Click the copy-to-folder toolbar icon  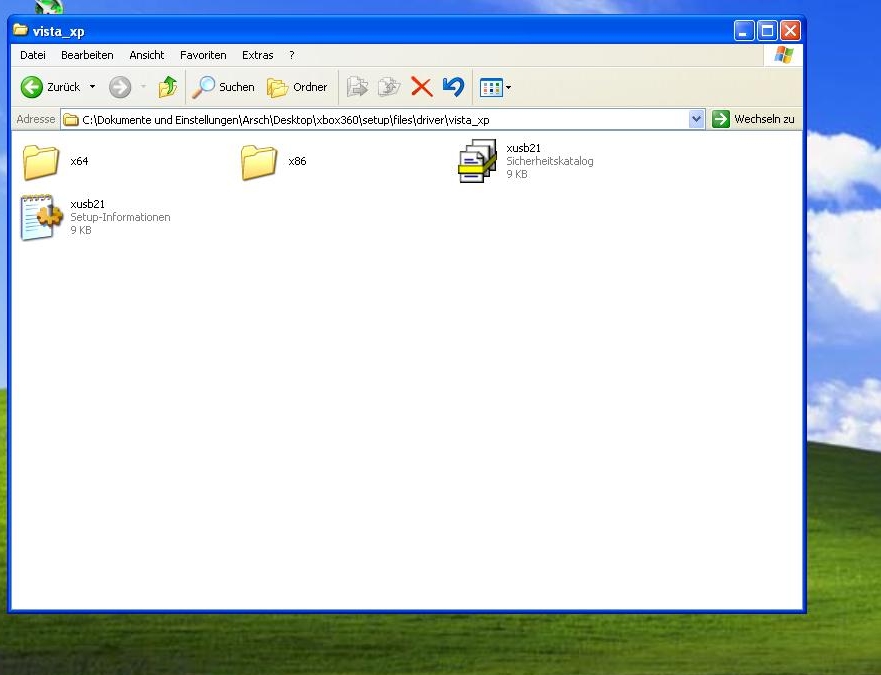point(389,87)
